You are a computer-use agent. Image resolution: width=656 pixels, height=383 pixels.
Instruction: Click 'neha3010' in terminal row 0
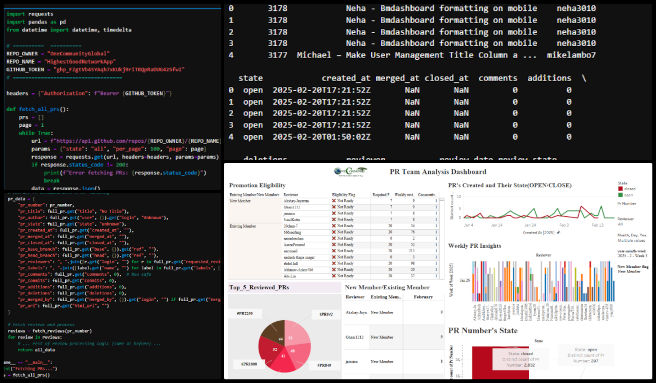pyautogui.click(x=576, y=8)
